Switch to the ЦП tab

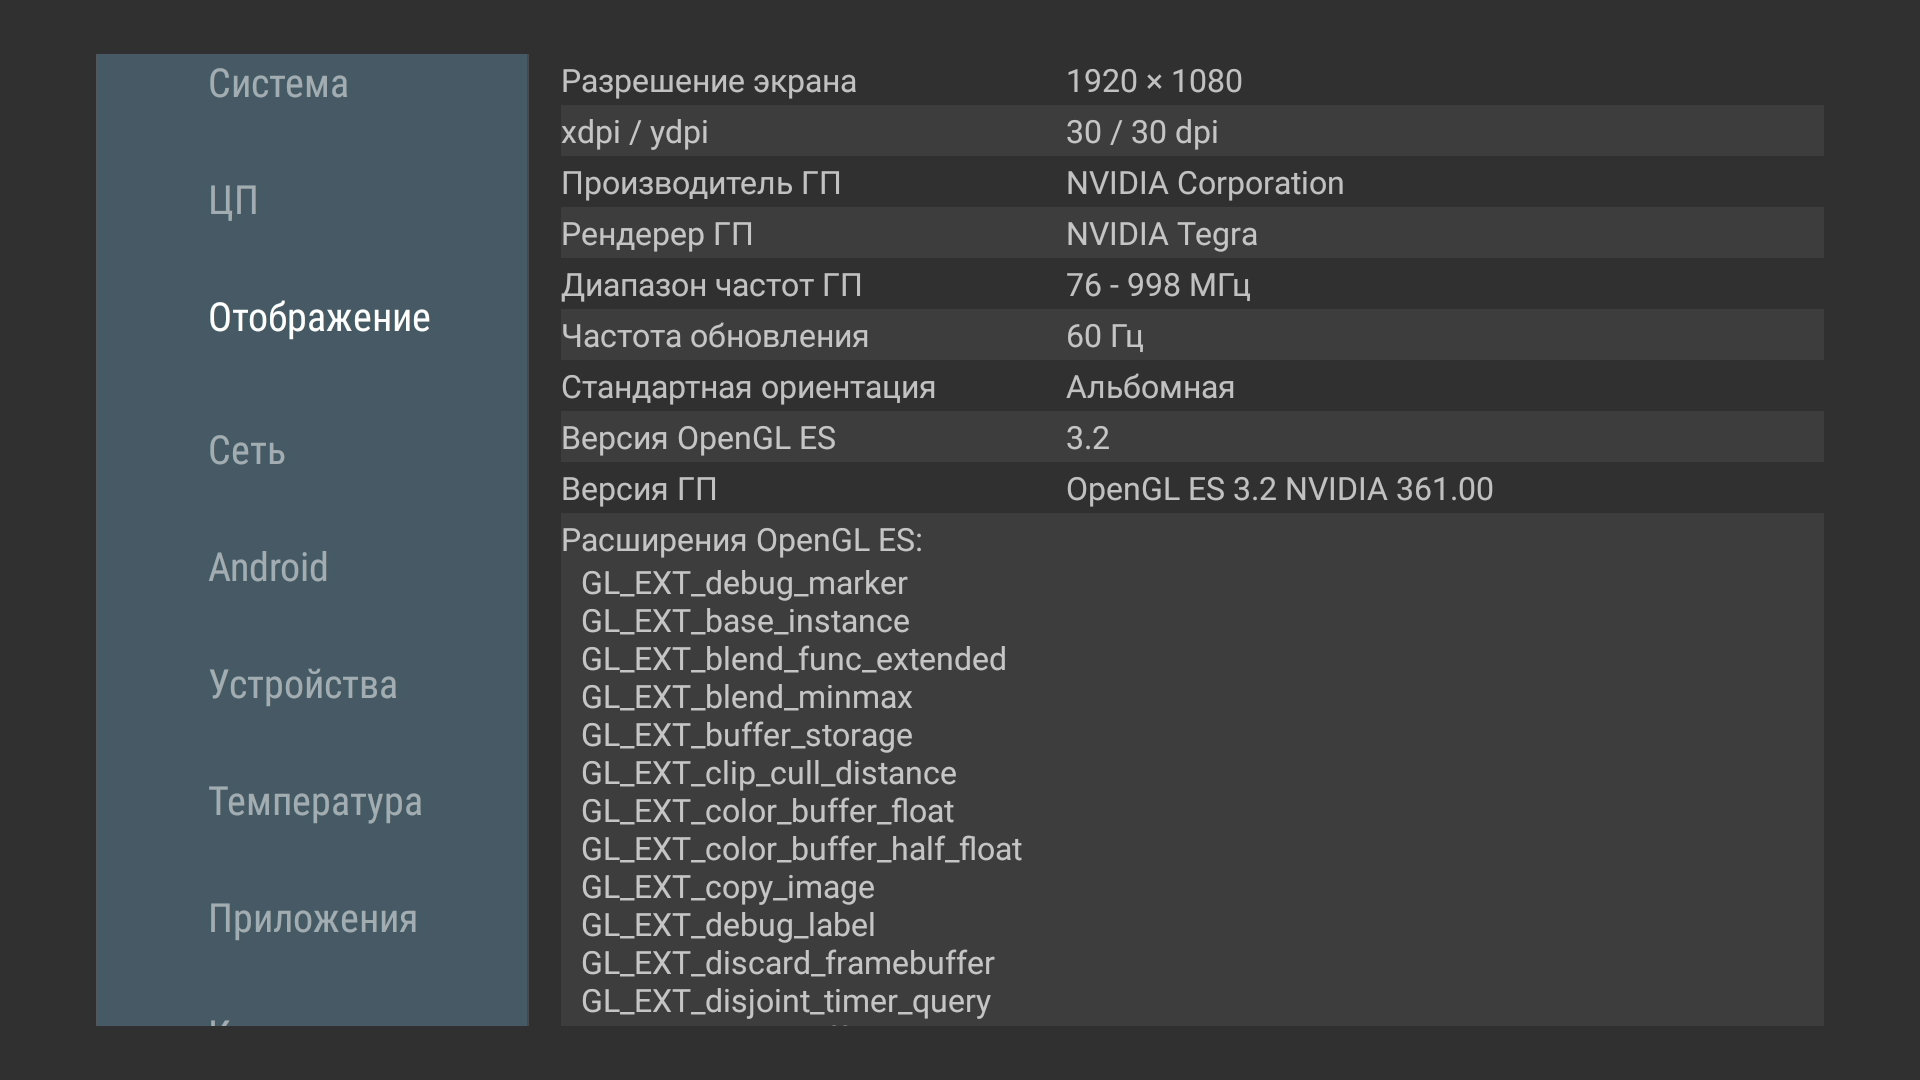coord(233,201)
